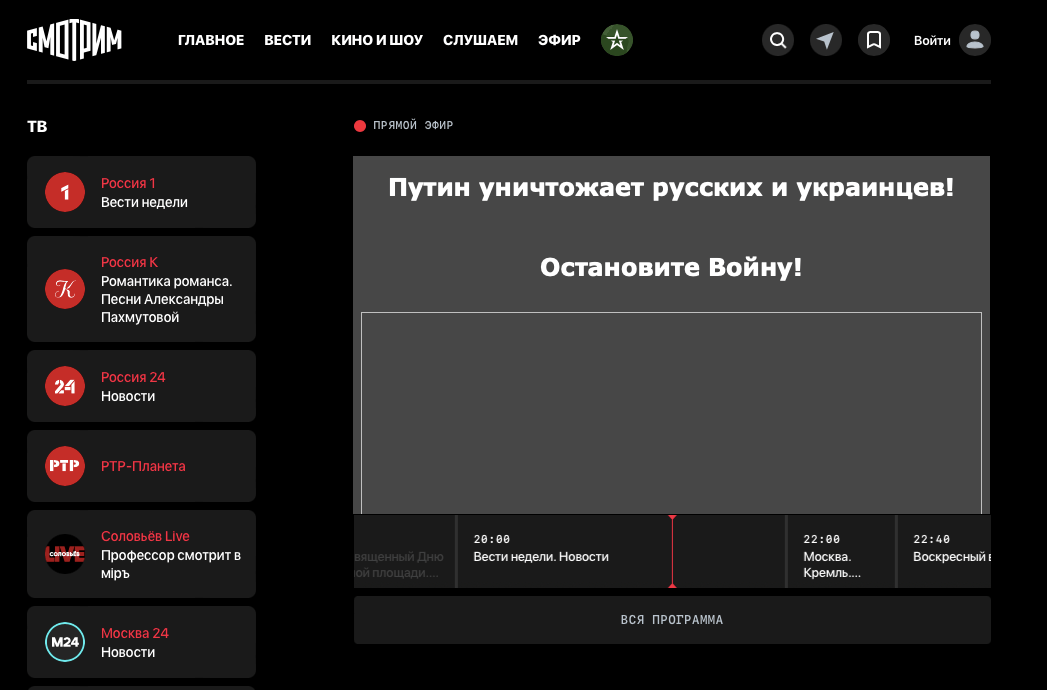The width and height of the screenshot is (1047, 690).
Task: Select the Соловьёв Live channel logo
Action: point(64,554)
